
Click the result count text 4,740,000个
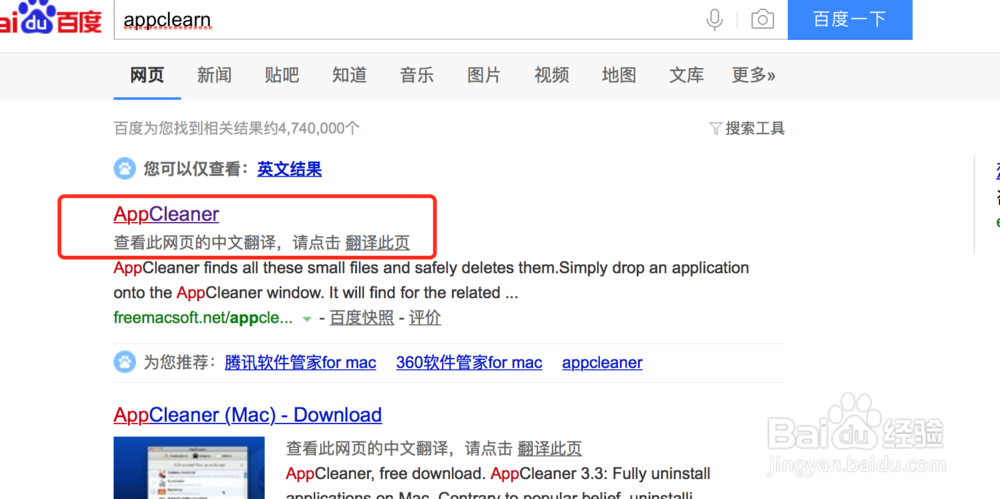point(321,129)
